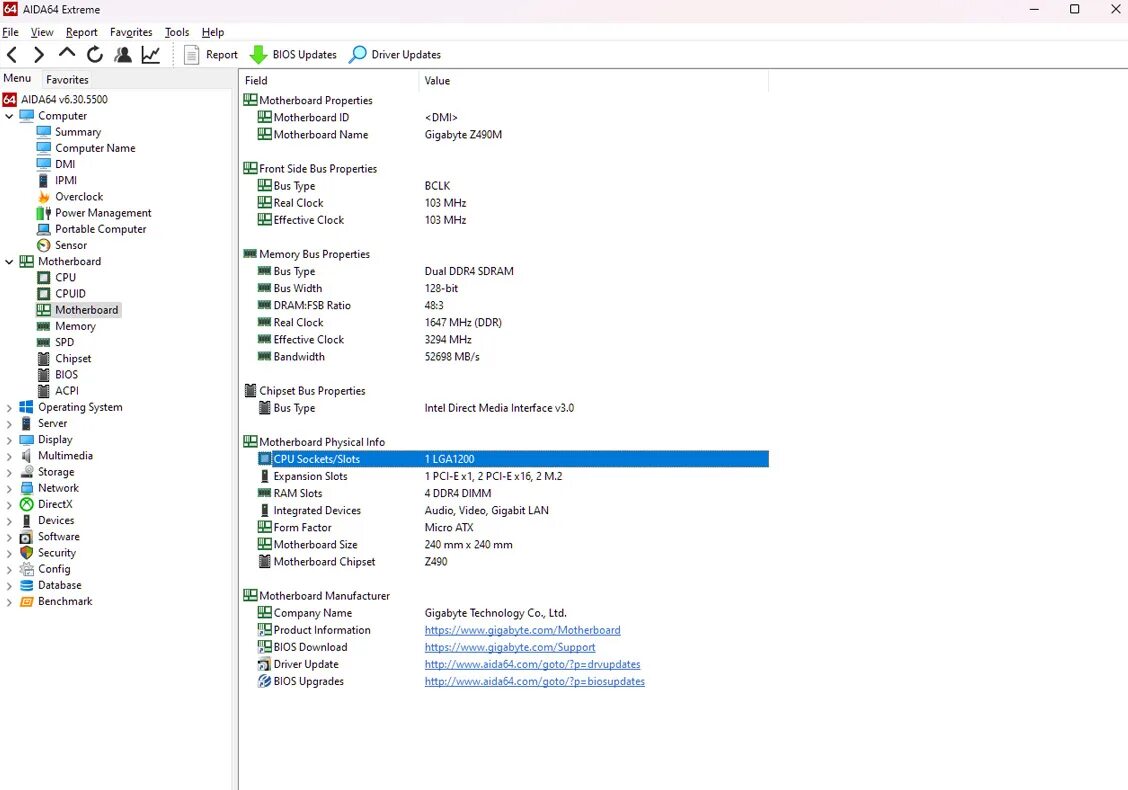Select the Memory icon in tree

click(x=44, y=327)
